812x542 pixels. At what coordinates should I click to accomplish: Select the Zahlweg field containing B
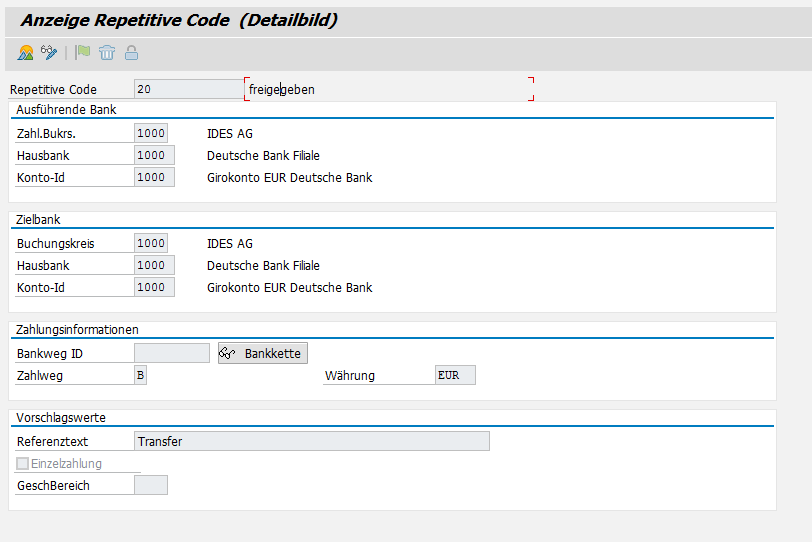pyautogui.click(x=140, y=375)
